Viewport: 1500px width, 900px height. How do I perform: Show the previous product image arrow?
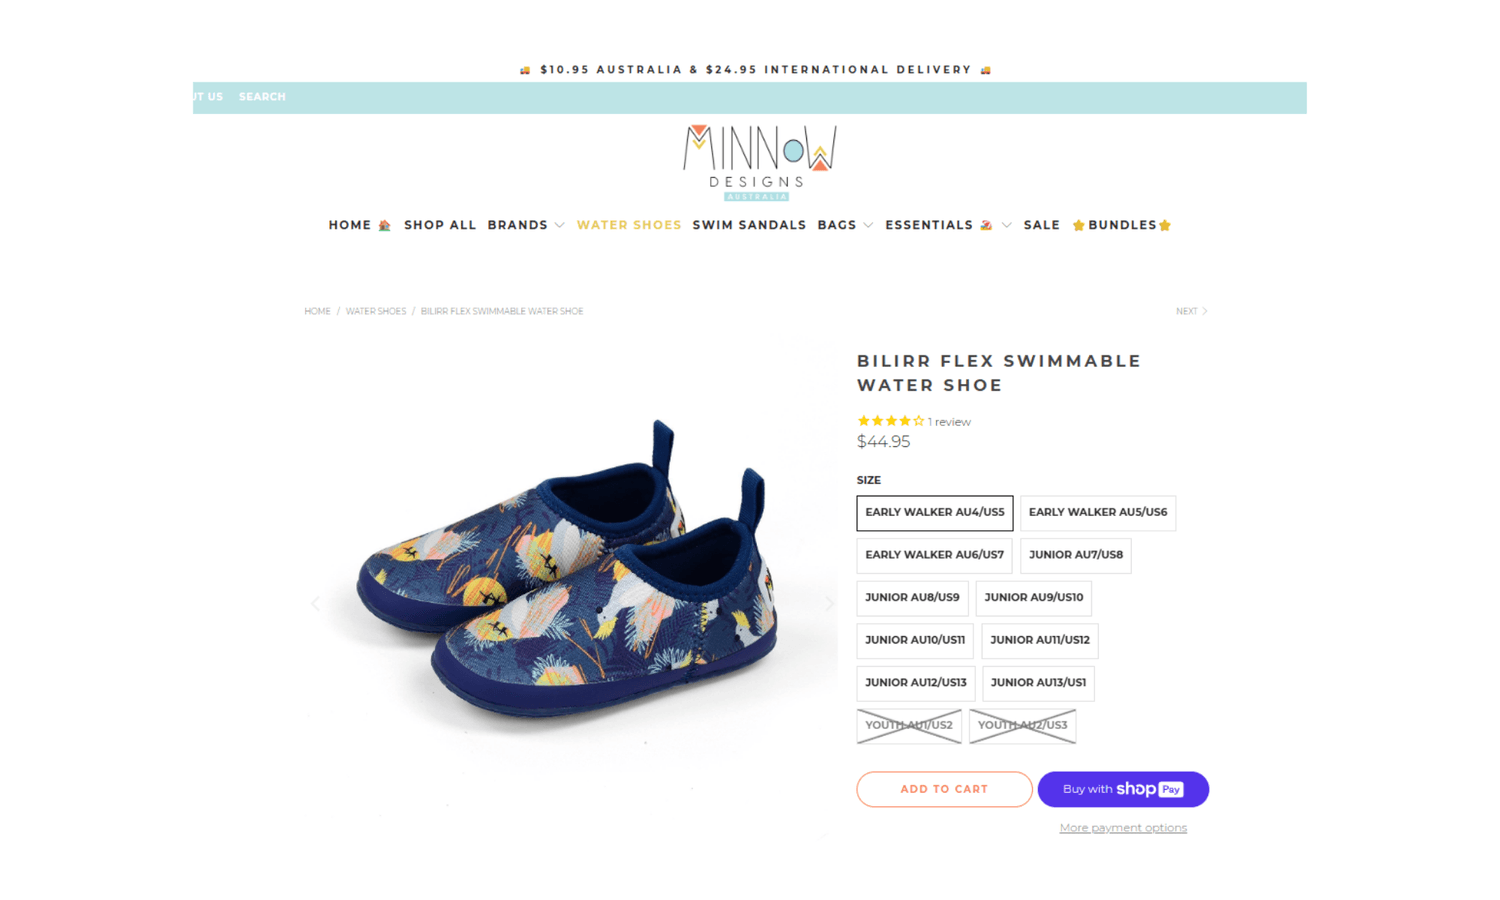click(x=315, y=603)
